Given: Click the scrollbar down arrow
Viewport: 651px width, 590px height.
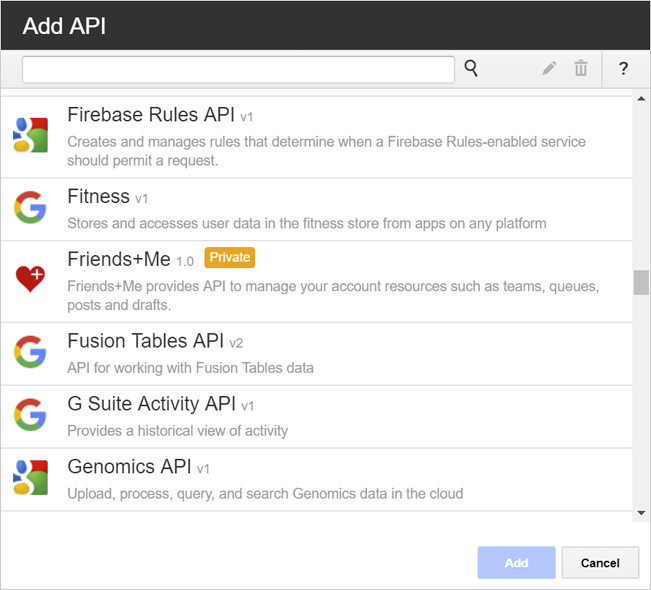Looking at the screenshot, I should [x=641, y=513].
